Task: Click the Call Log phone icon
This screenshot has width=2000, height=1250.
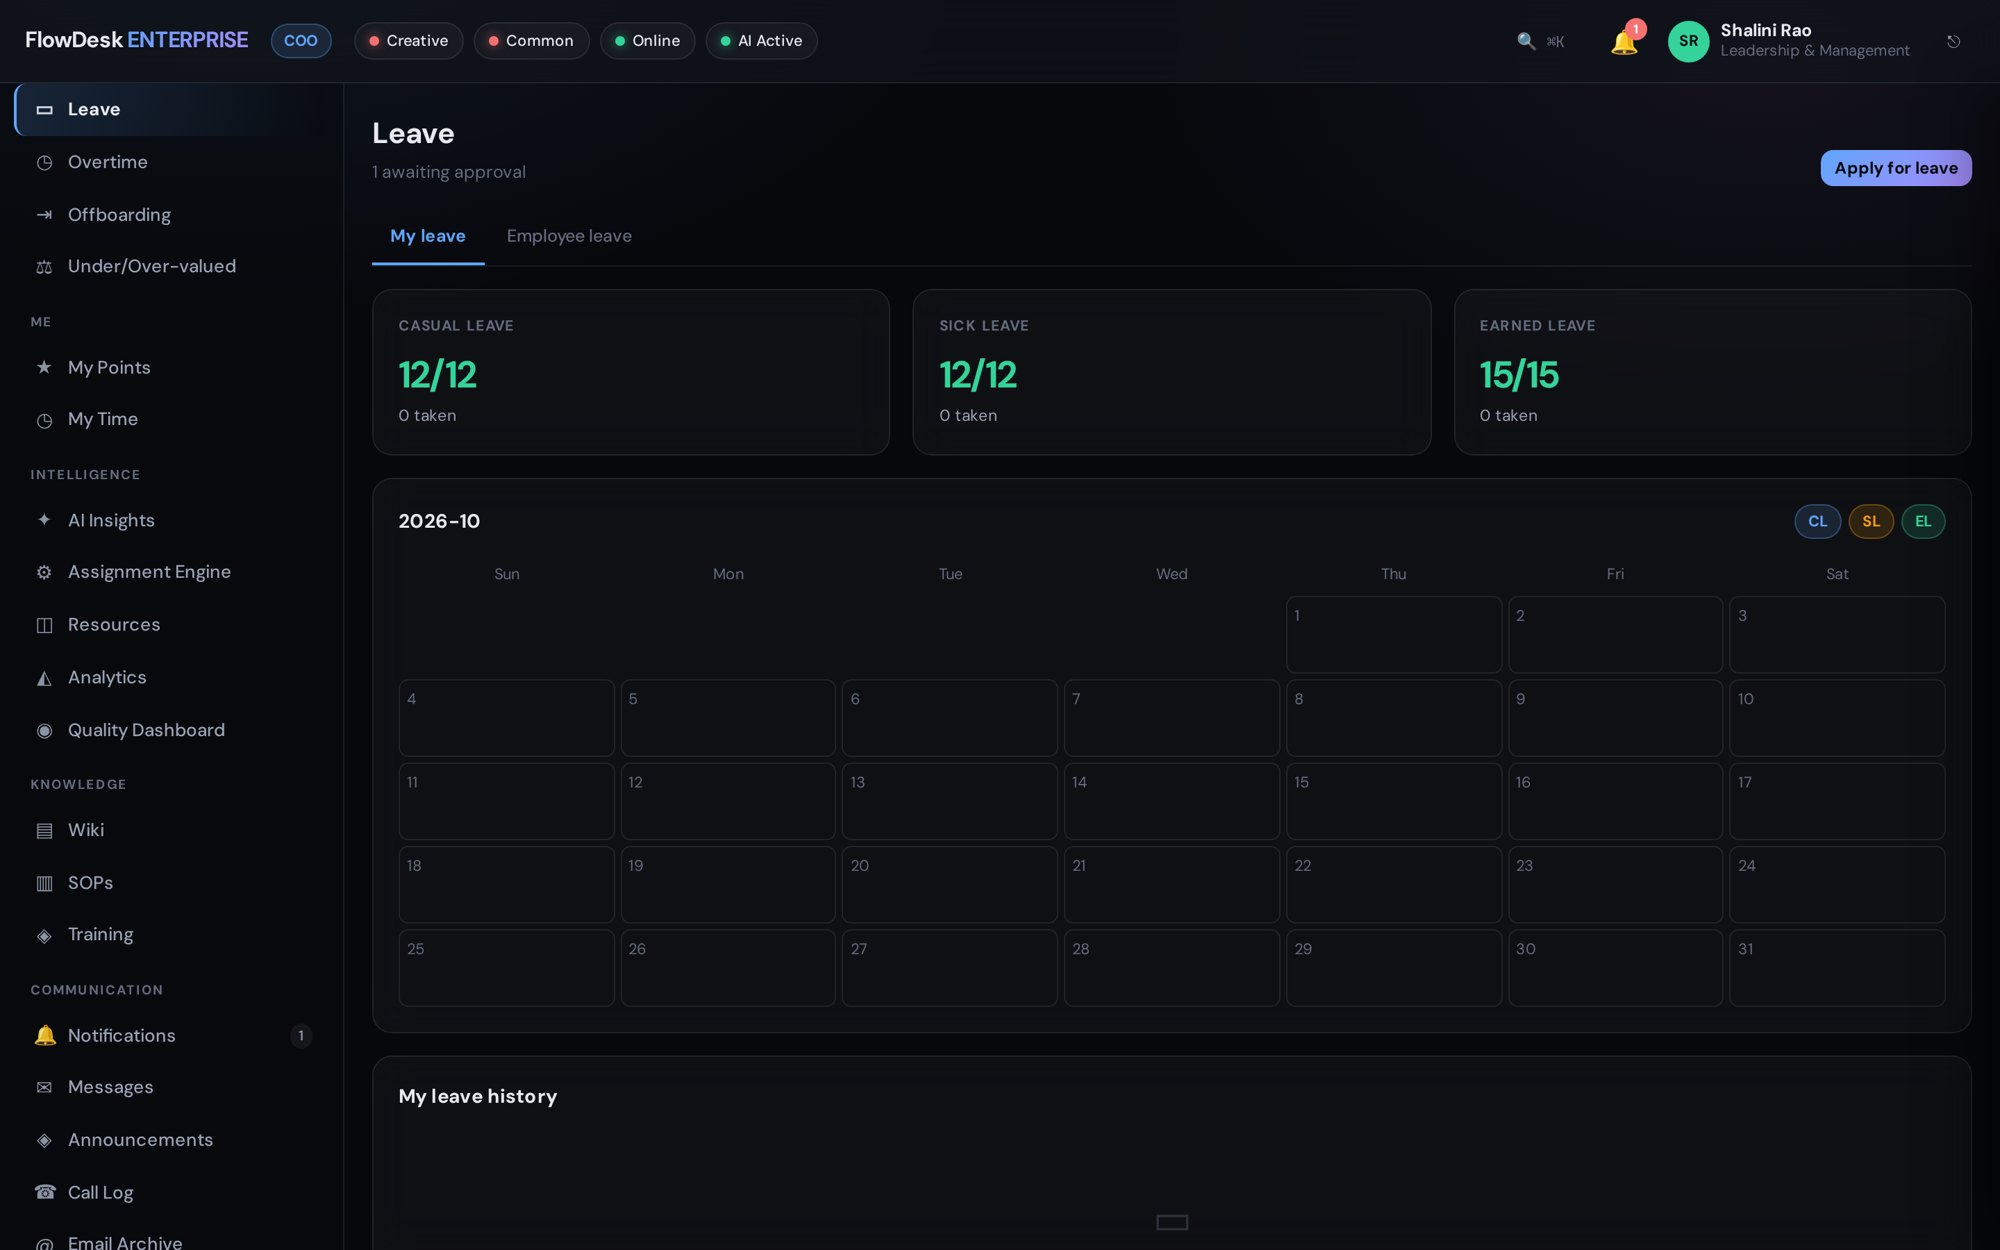Action: (44, 1192)
